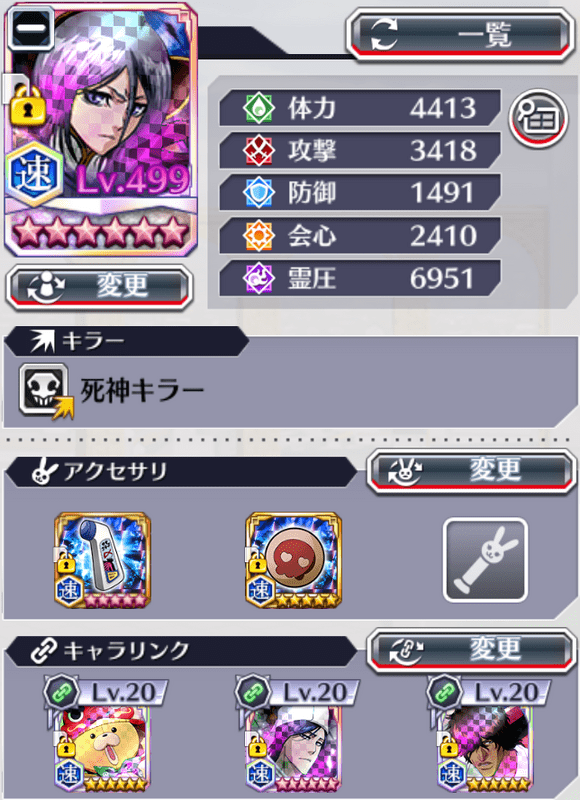Select the キャラリンク section header
The height and width of the screenshot is (800, 580).
[180, 651]
